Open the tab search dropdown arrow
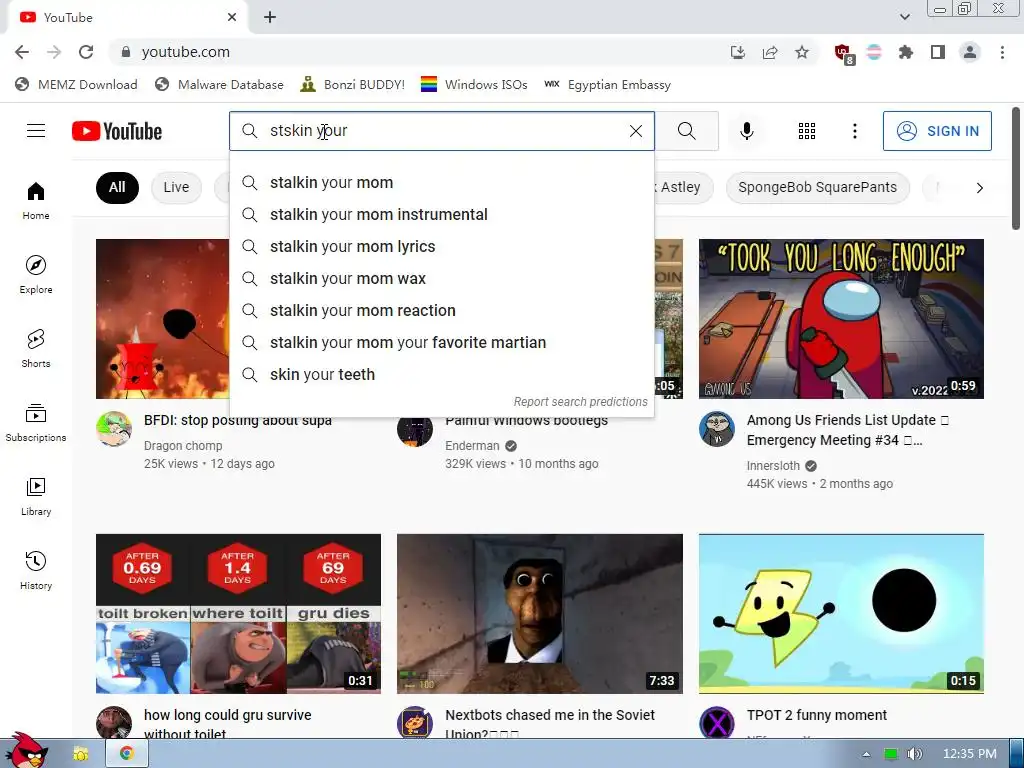The width and height of the screenshot is (1024, 768). click(x=904, y=17)
